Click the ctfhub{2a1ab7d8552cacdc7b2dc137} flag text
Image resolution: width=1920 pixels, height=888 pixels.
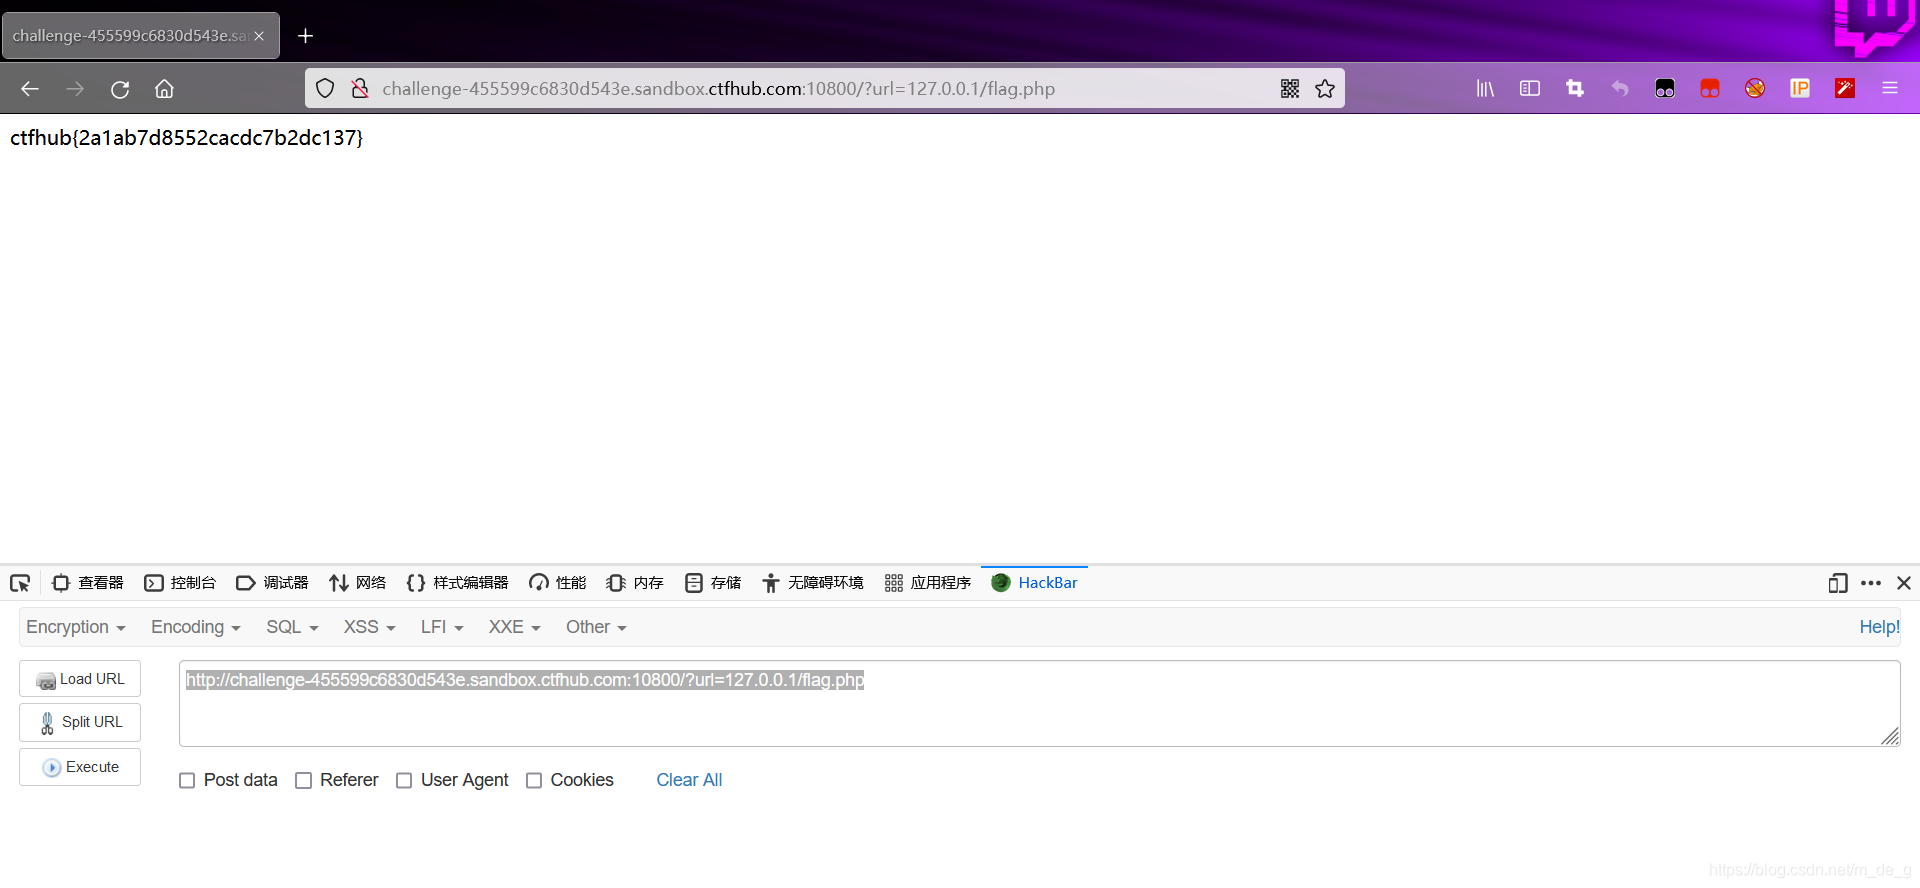pyautogui.click(x=186, y=138)
